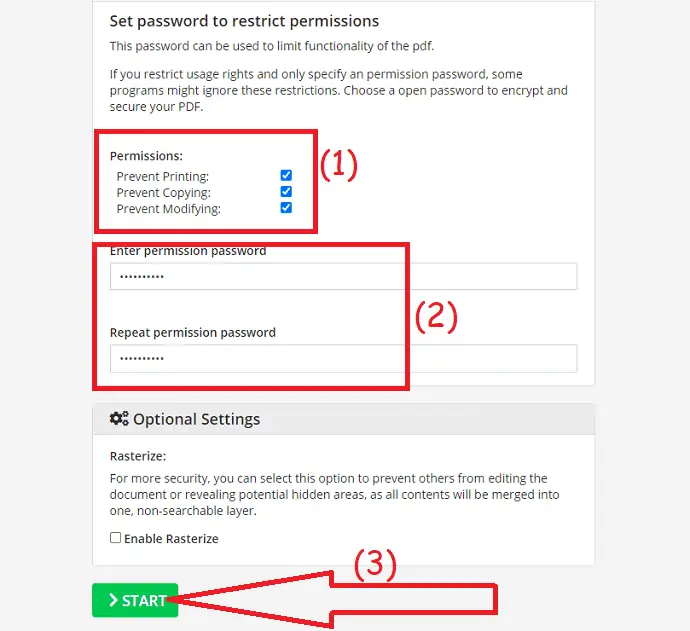Click the Permissions: heading

point(146,156)
